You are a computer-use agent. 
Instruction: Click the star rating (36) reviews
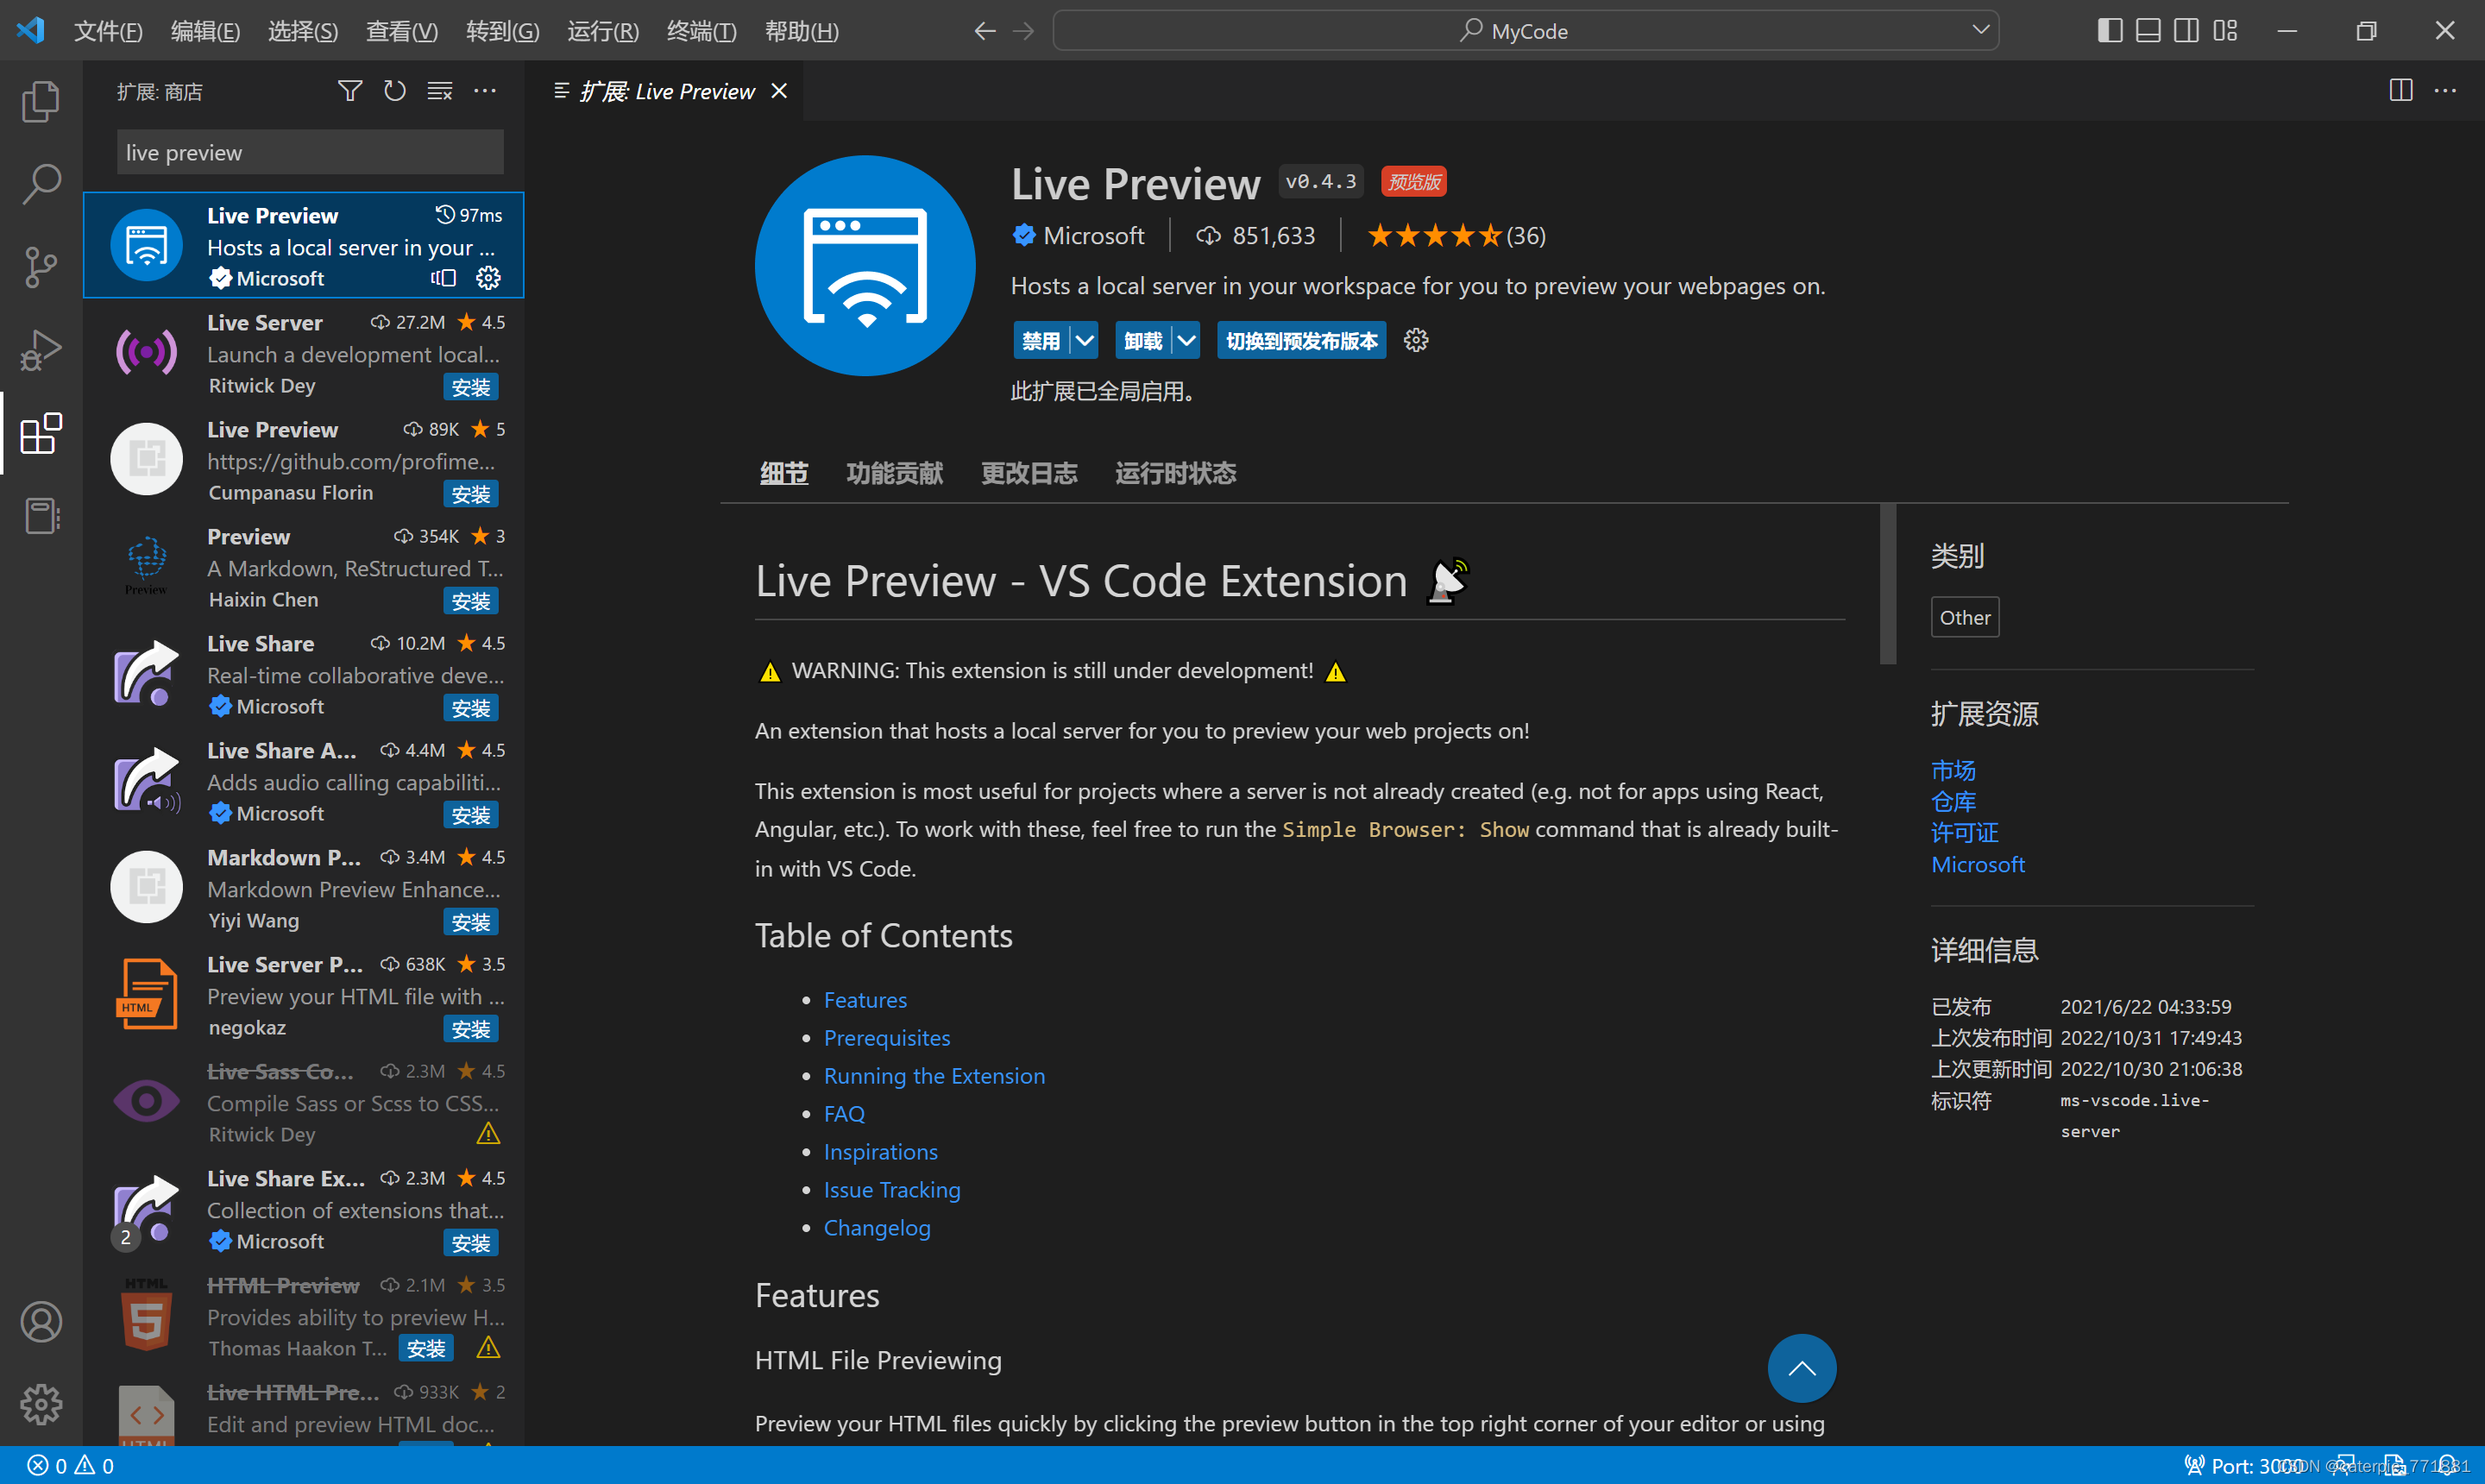pyautogui.click(x=1457, y=236)
